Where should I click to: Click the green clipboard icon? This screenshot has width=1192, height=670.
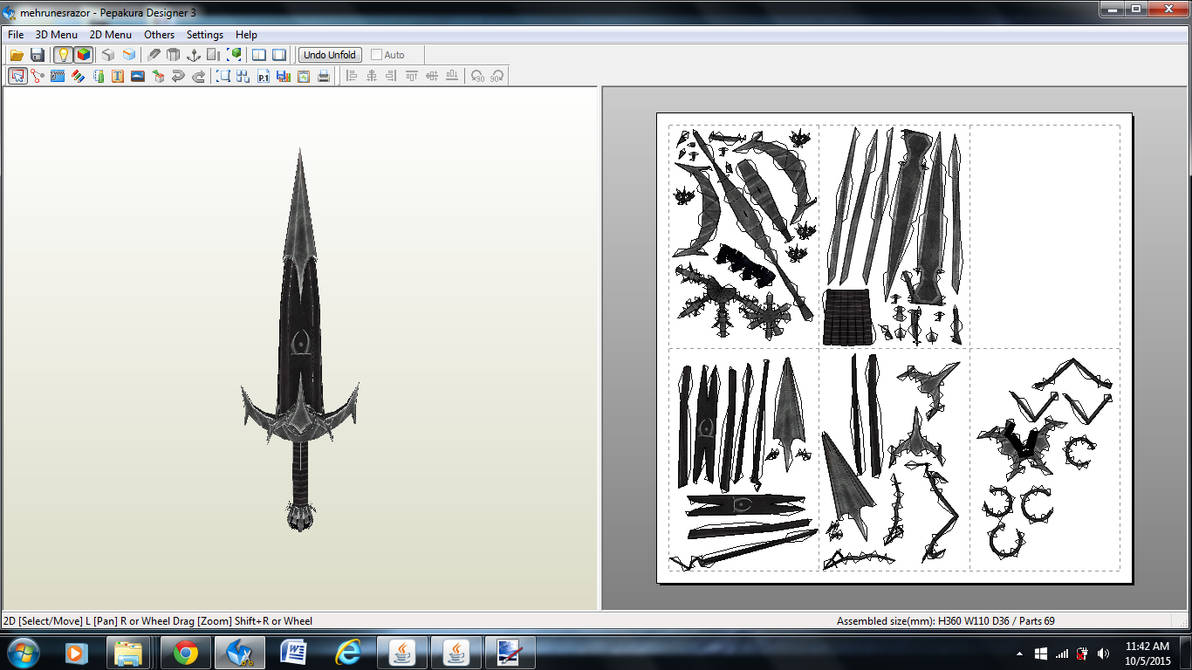pyautogui.click(x=98, y=76)
